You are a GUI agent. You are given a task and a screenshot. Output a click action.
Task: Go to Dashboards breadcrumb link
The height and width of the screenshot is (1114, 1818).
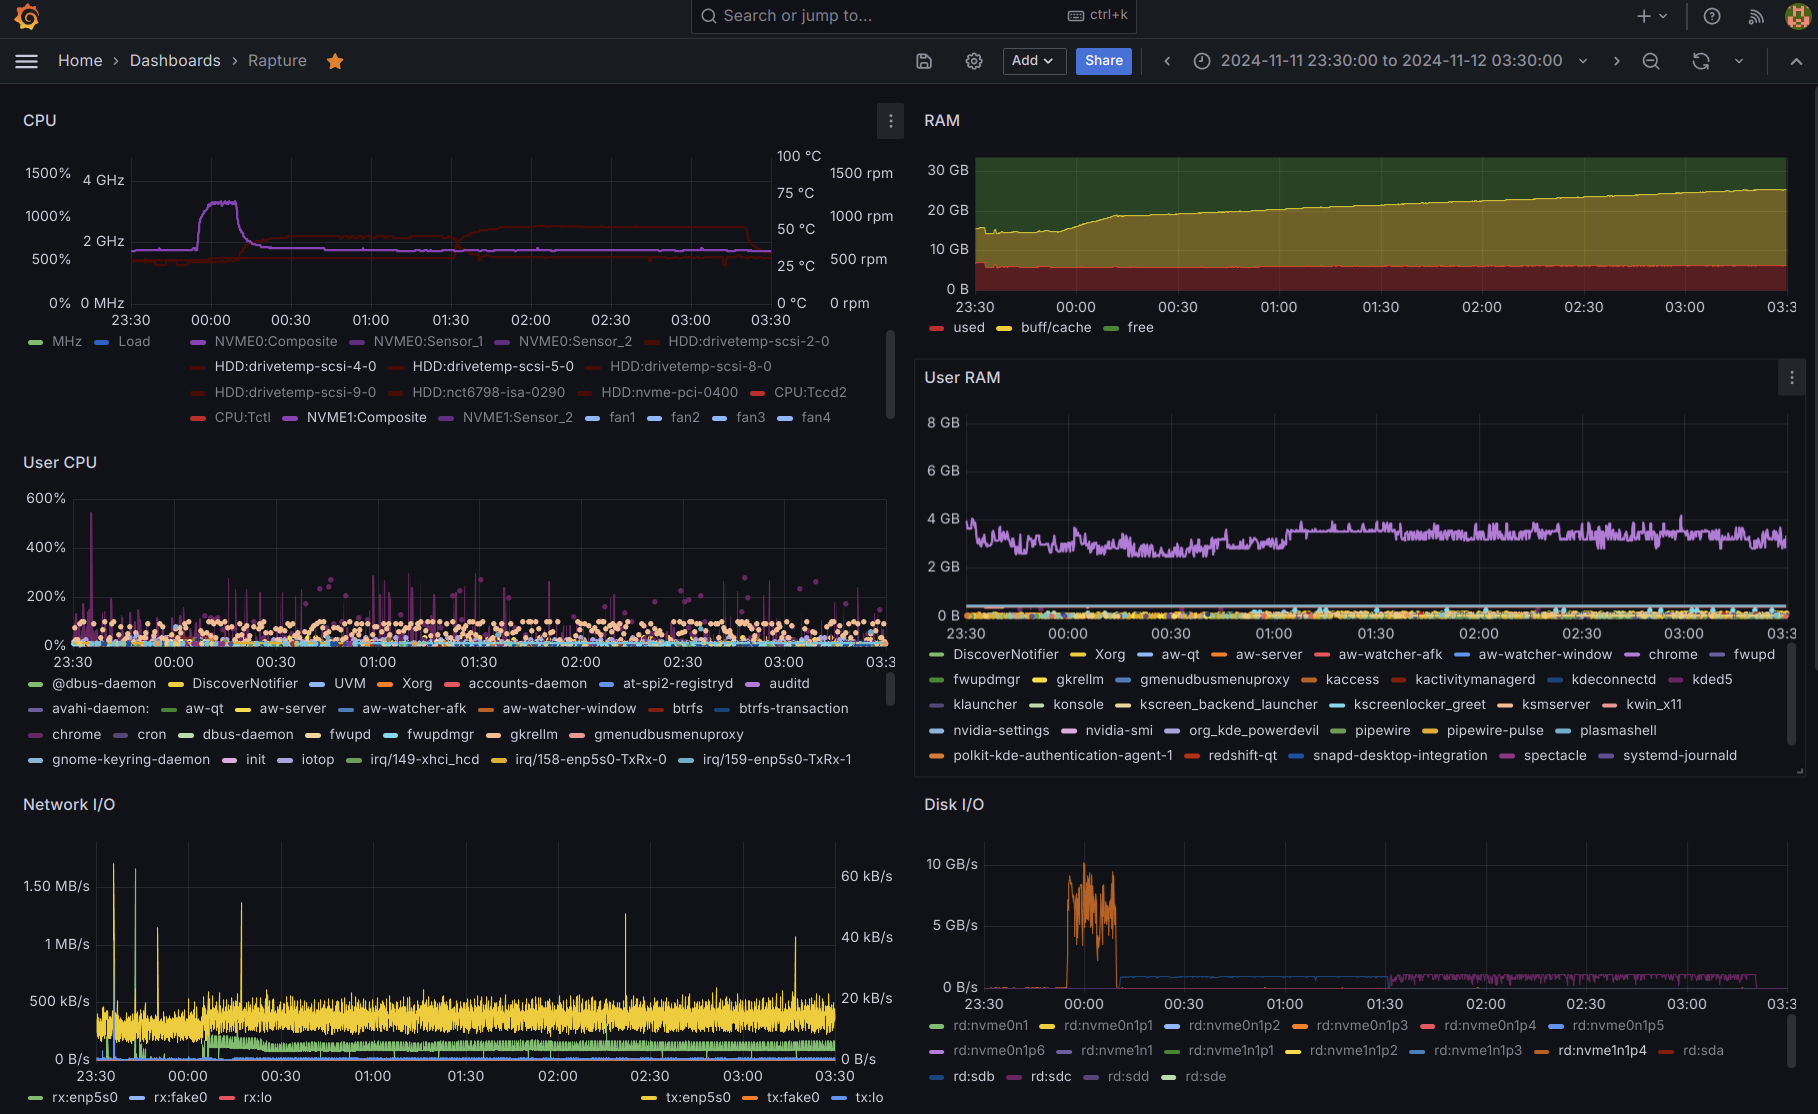(x=175, y=61)
